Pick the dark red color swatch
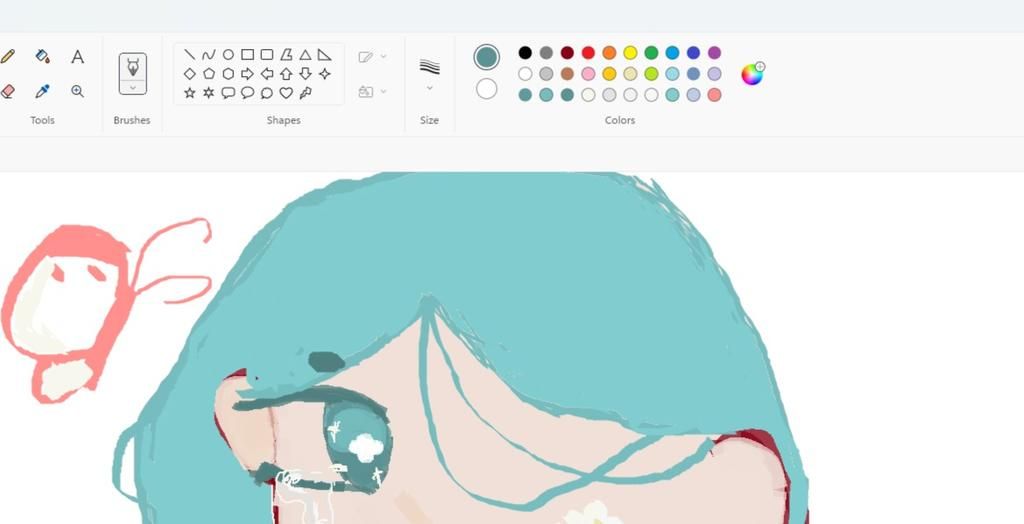1024x524 pixels. coord(567,52)
